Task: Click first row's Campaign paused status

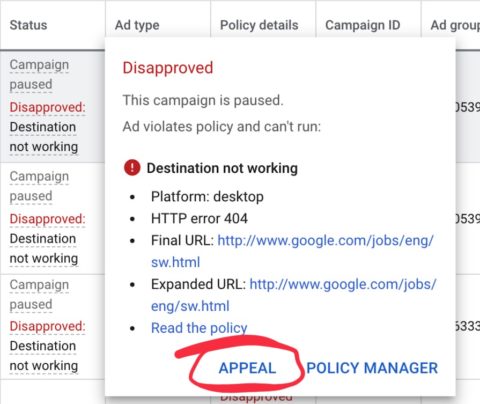Action: point(39,74)
